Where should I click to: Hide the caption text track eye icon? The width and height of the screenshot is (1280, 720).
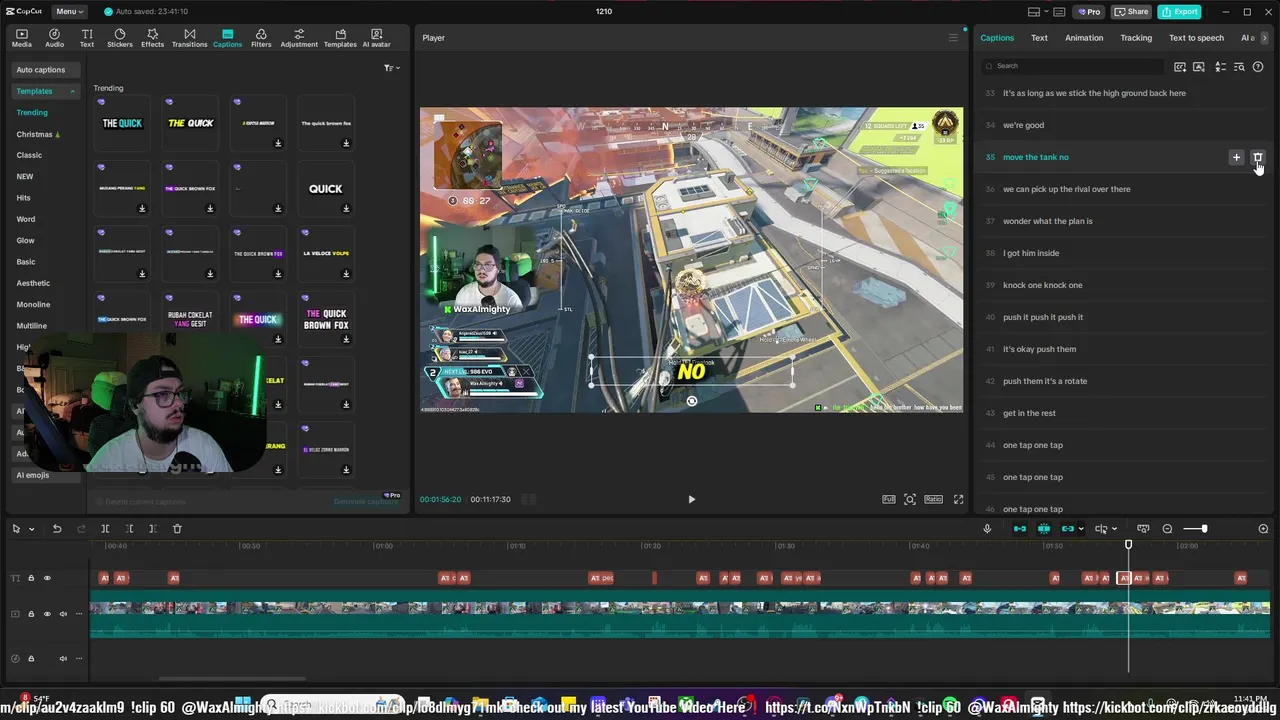(x=47, y=578)
